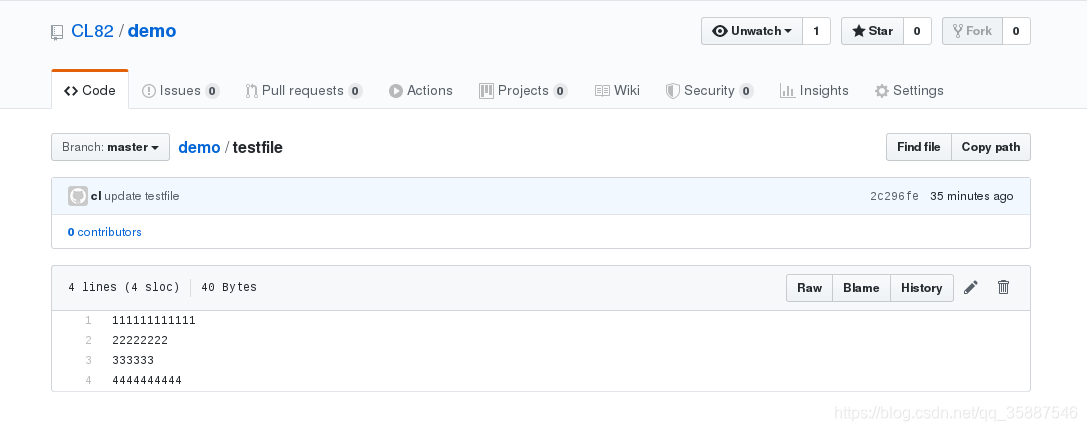Screen dimensions: 1087x431
Task: Open the Projects tab
Action: click(523, 91)
